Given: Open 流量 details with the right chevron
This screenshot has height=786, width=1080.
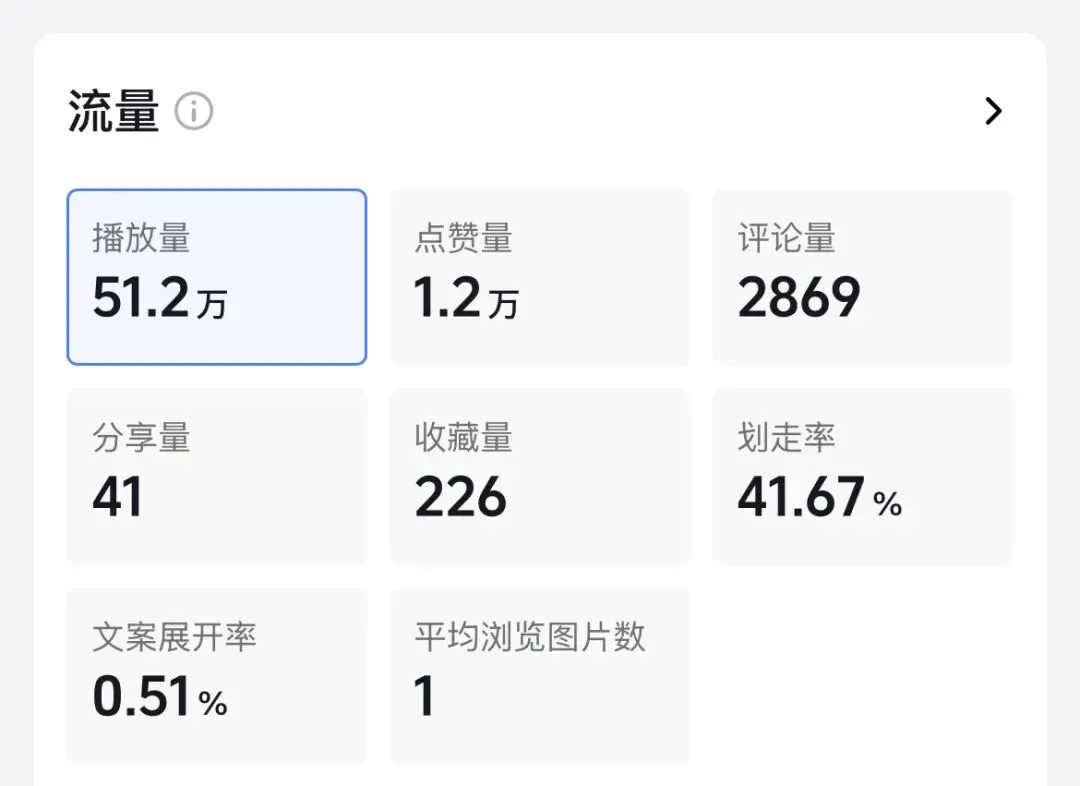Looking at the screenshot, I should pyautogui.click(x=992, y=111).
